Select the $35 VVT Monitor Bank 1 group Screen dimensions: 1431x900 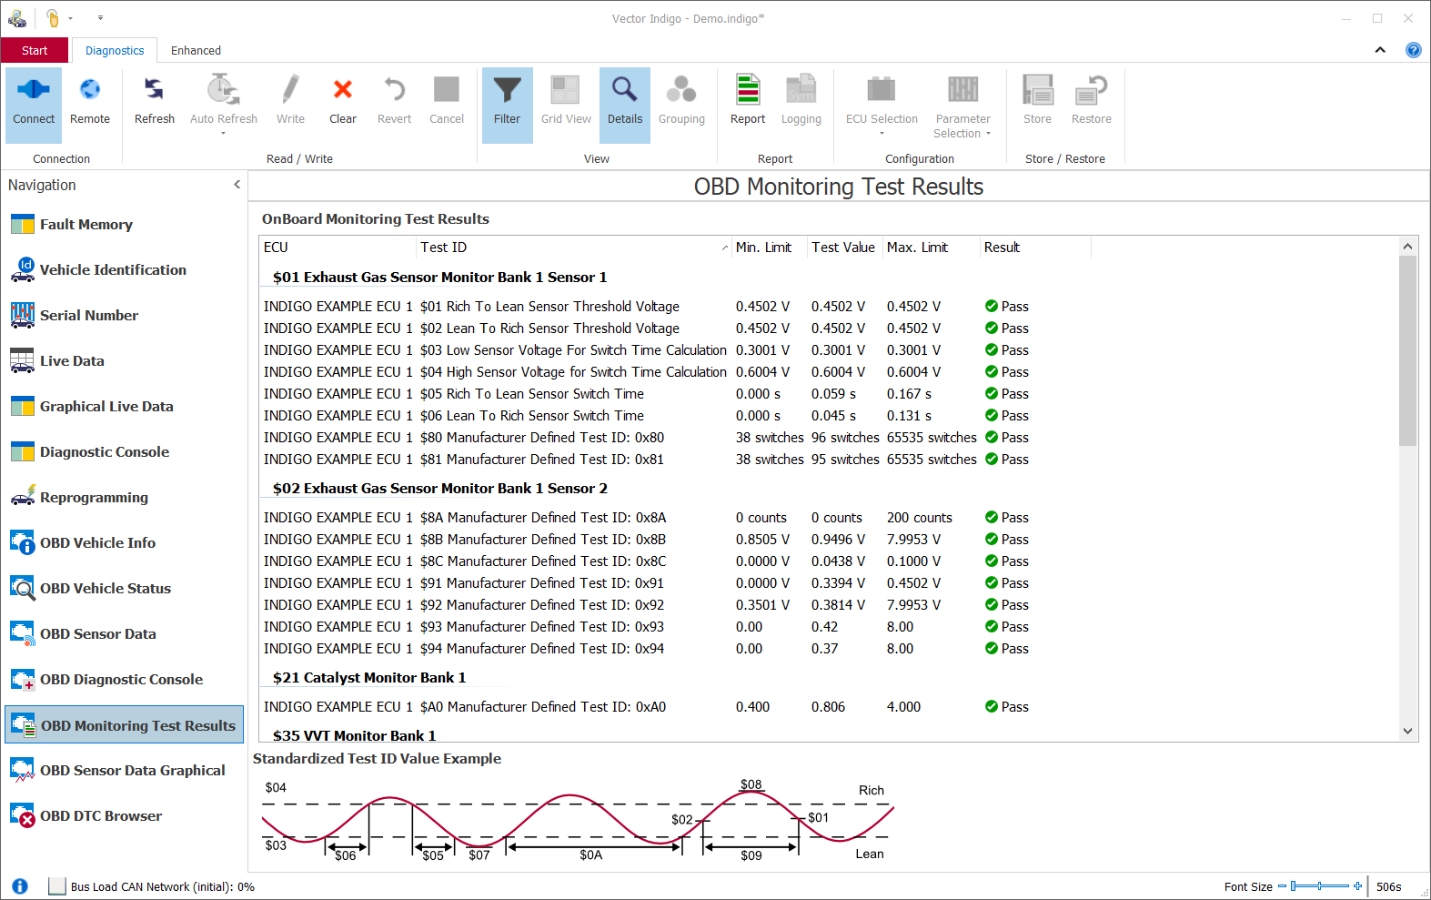354,735
